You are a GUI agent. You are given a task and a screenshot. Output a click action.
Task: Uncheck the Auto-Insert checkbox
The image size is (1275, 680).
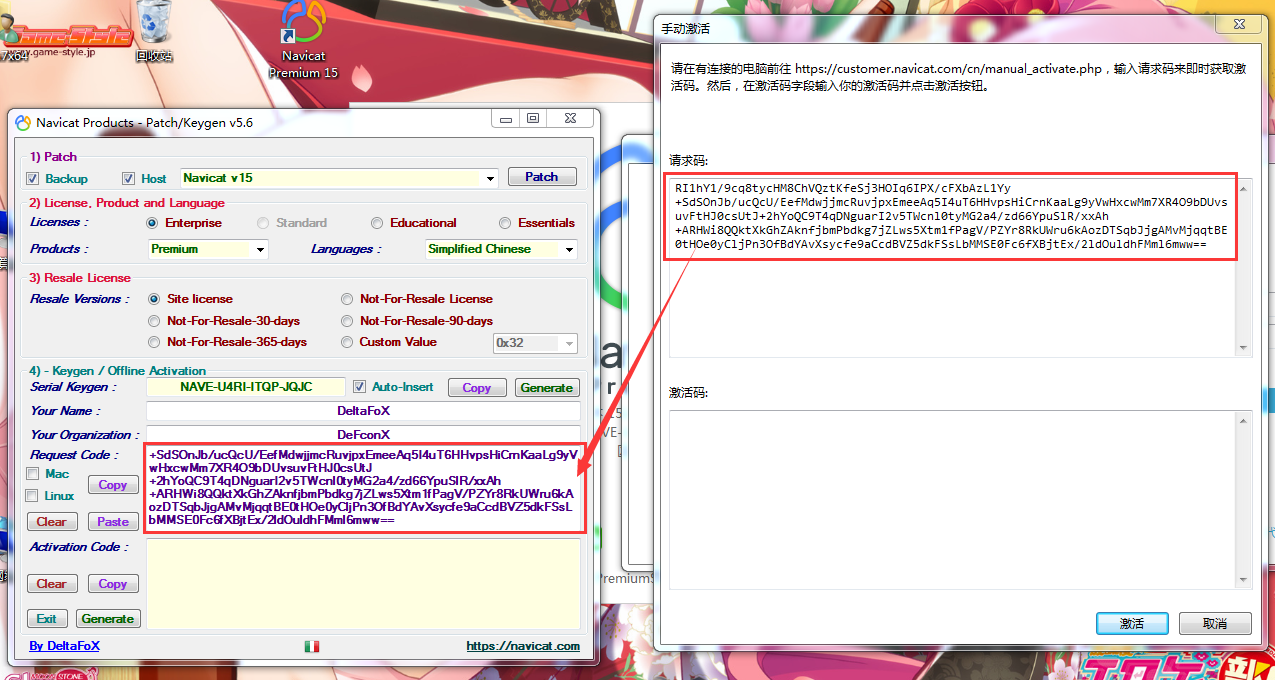pyautogui.click(x=360, y=387)
